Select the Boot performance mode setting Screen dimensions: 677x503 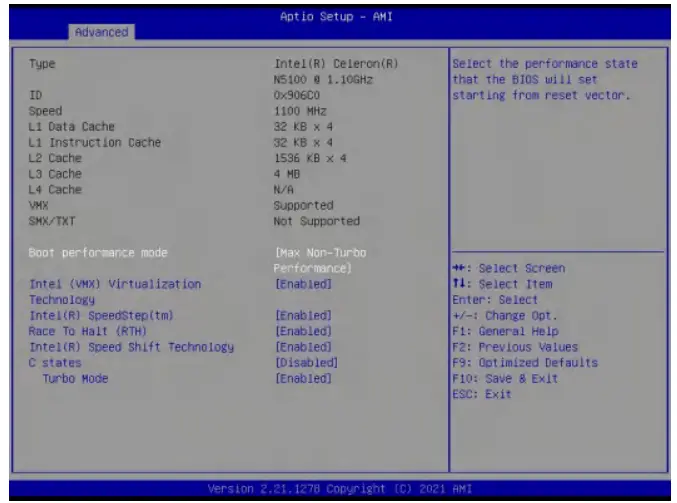98,253
